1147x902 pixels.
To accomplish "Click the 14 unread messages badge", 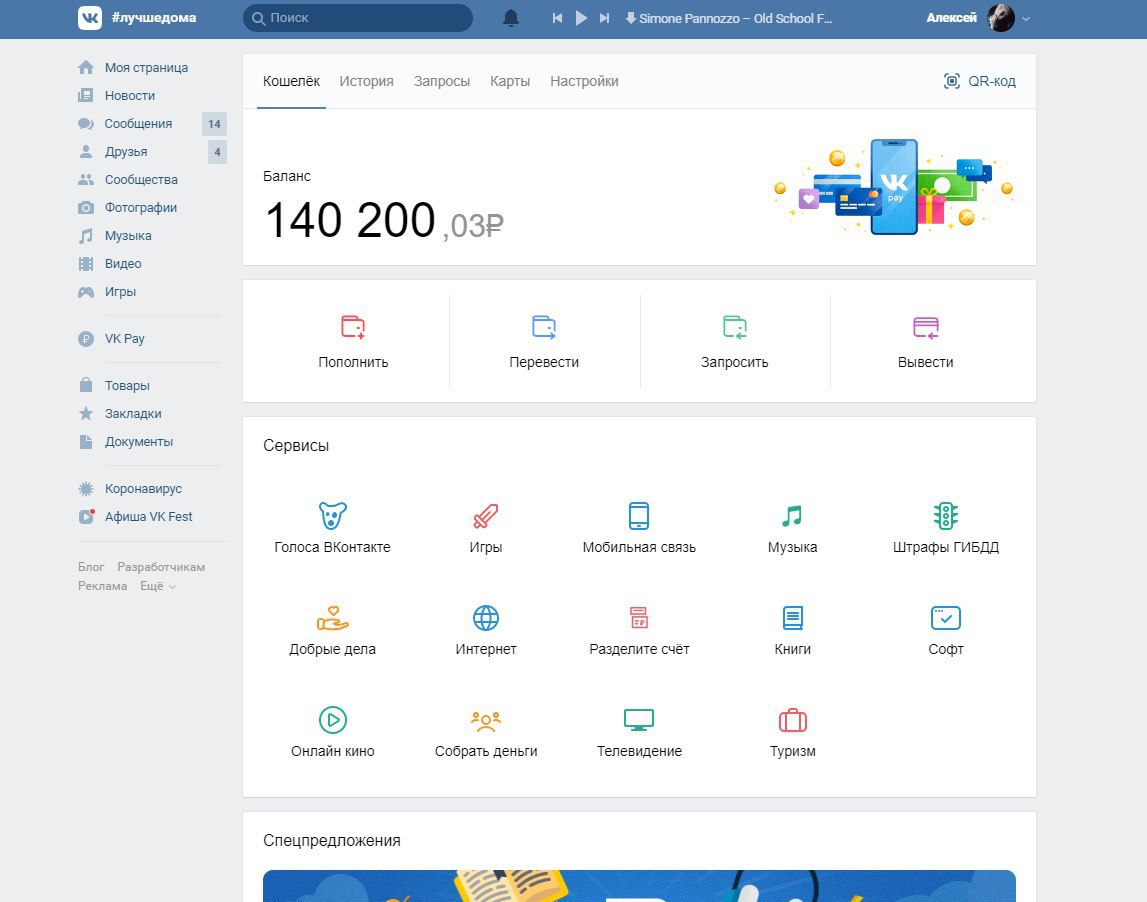I will point(214,124).
